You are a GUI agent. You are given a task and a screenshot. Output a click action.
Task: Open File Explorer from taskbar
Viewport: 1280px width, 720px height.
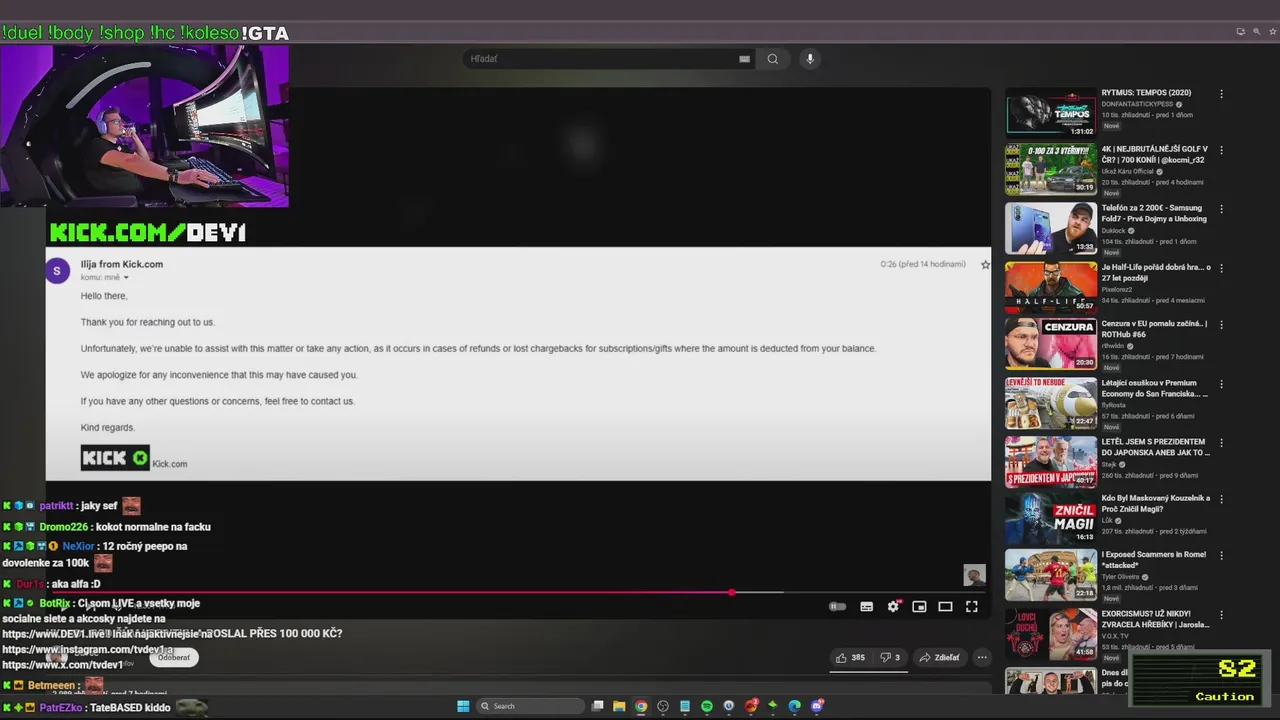point(619,706)
